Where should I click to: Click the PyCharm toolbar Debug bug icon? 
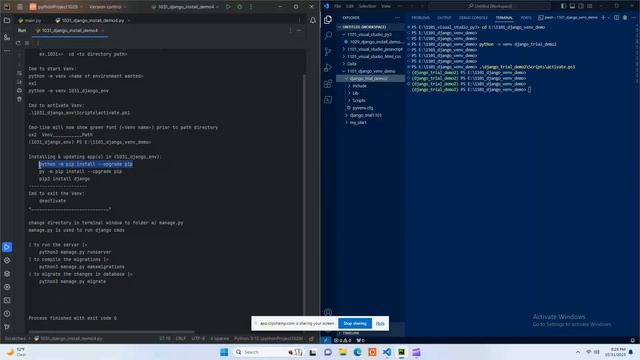(240, 7)
